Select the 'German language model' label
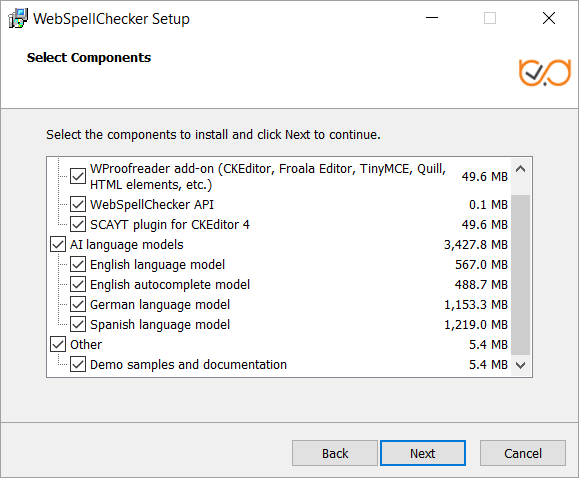Screen dimensions: 579x478 point(160,304)
